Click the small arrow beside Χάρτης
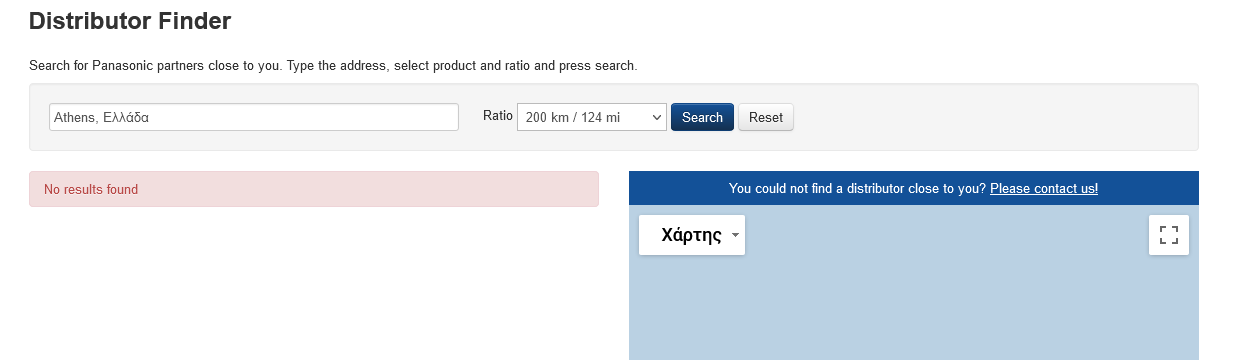 [x=735, y=236]
